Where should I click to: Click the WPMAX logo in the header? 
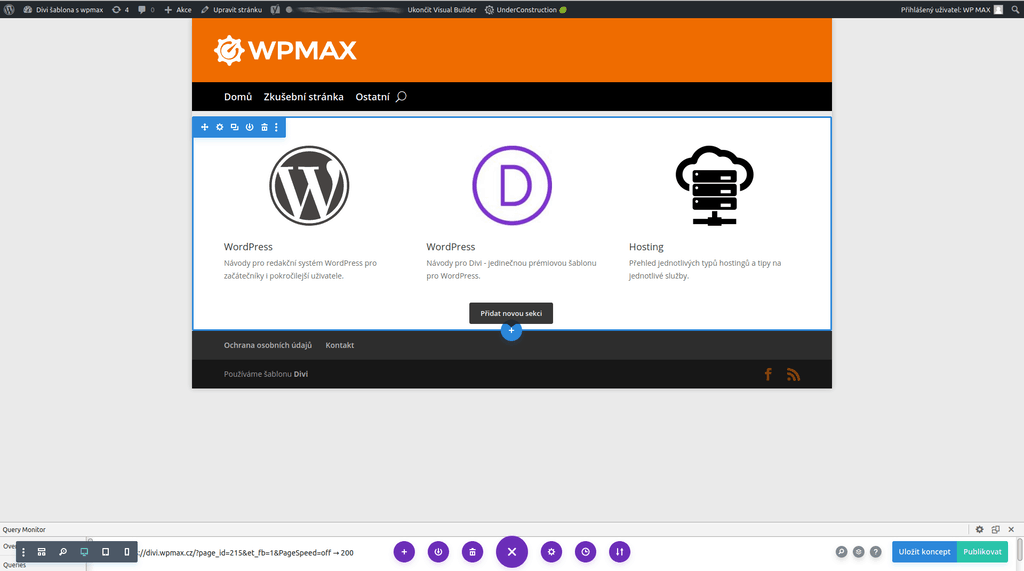tap(285, 50)
